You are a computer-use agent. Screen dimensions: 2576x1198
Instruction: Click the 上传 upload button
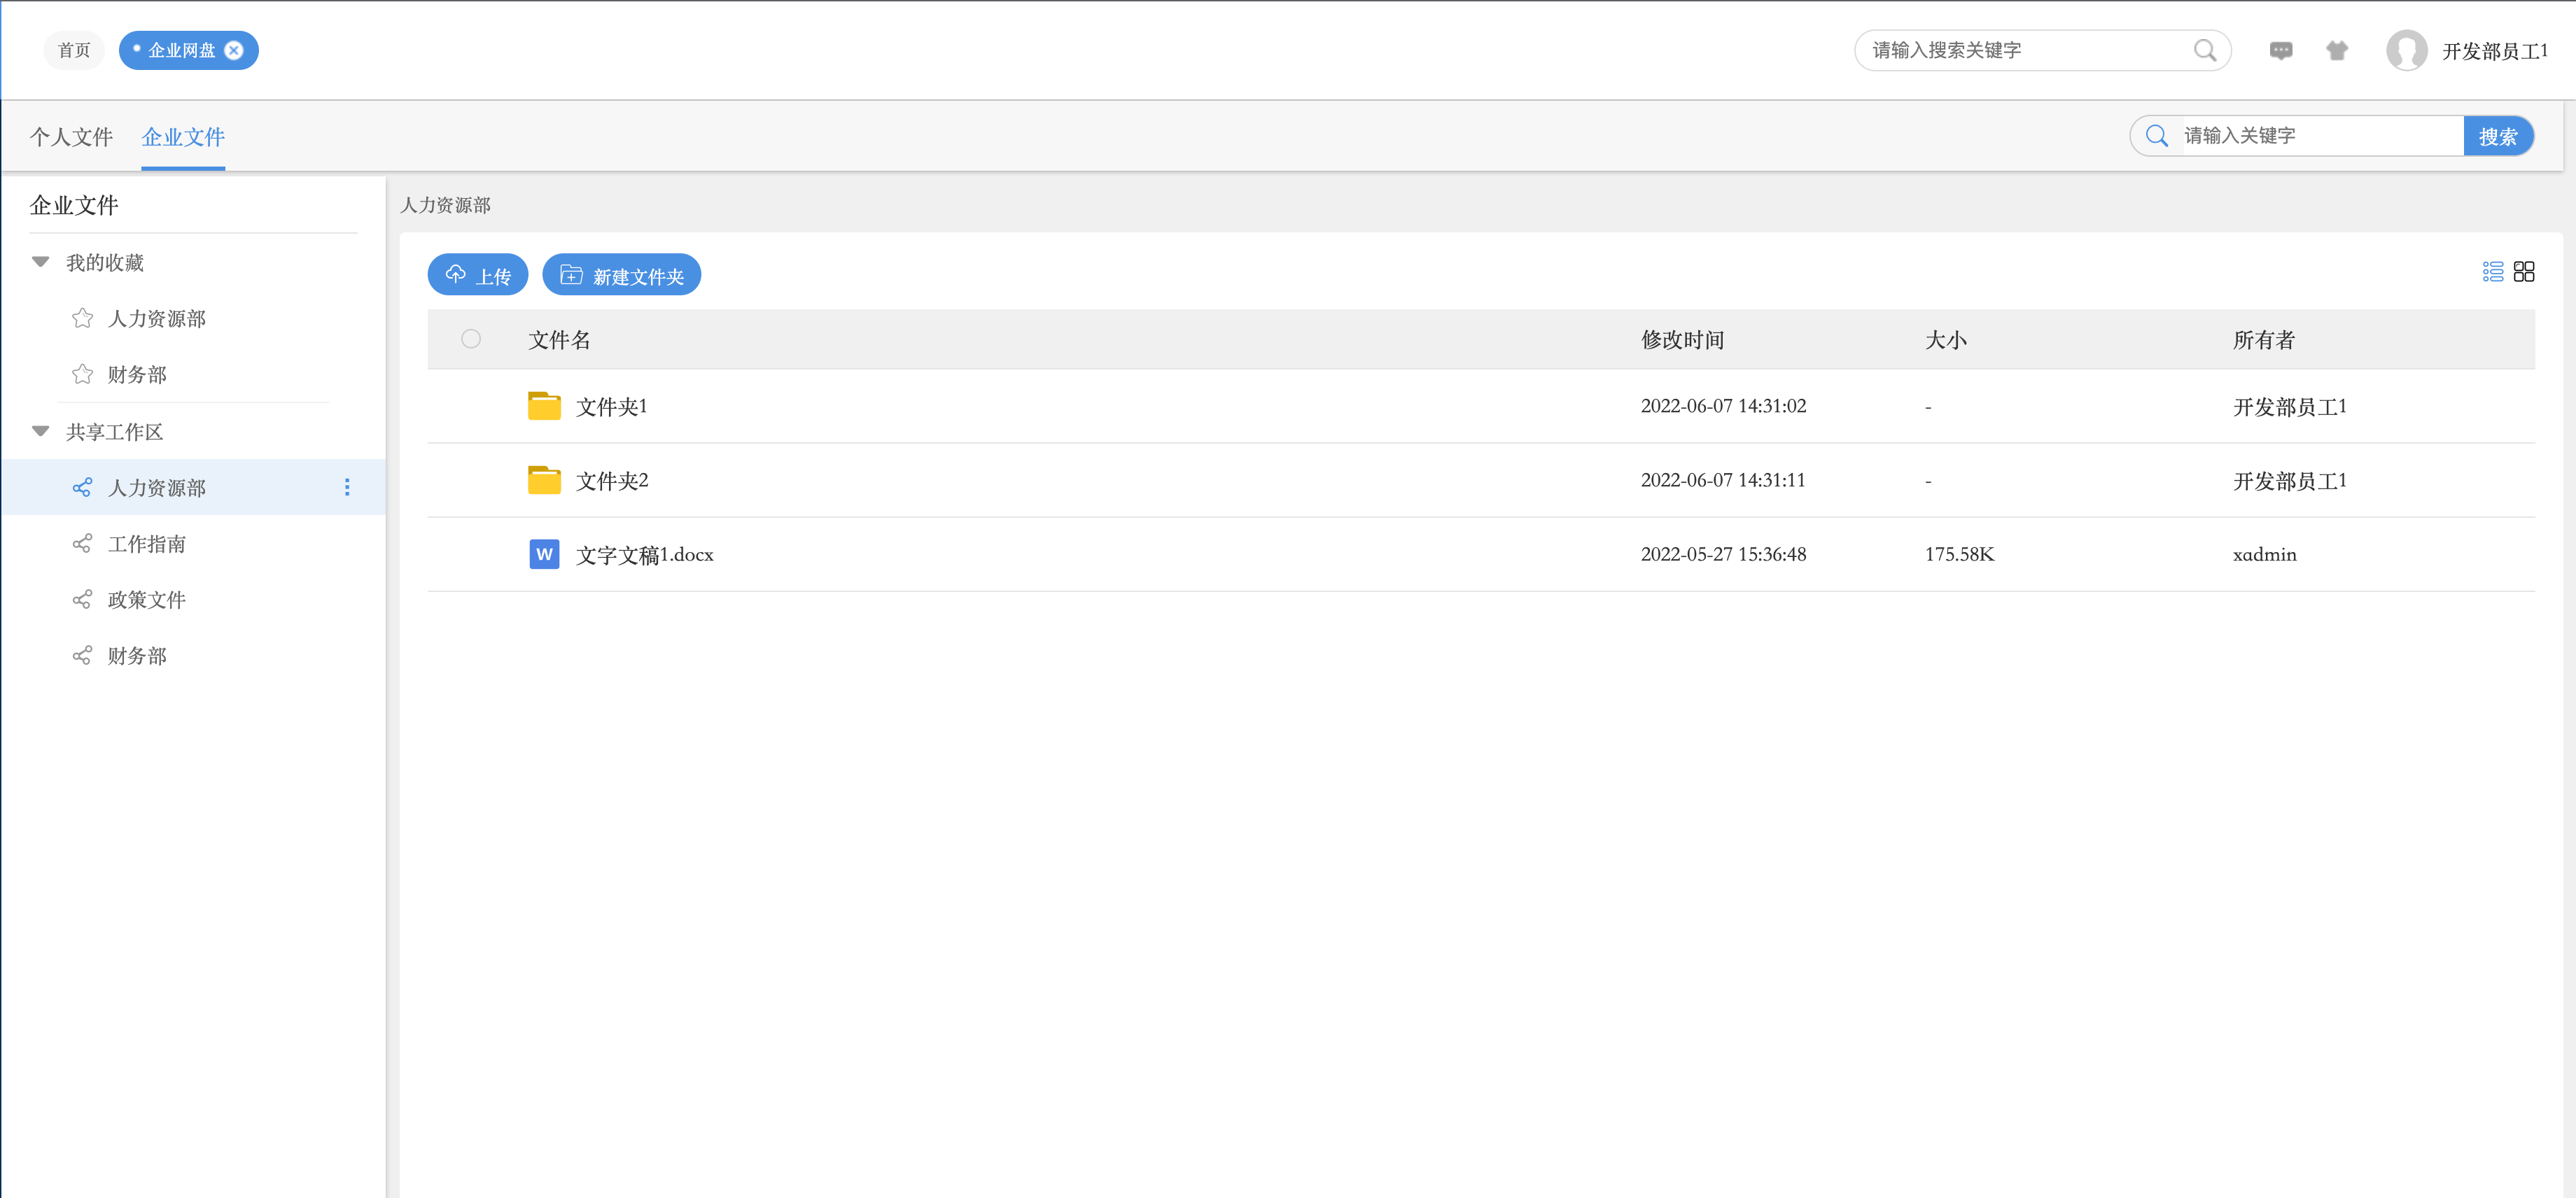coord(478,275)
